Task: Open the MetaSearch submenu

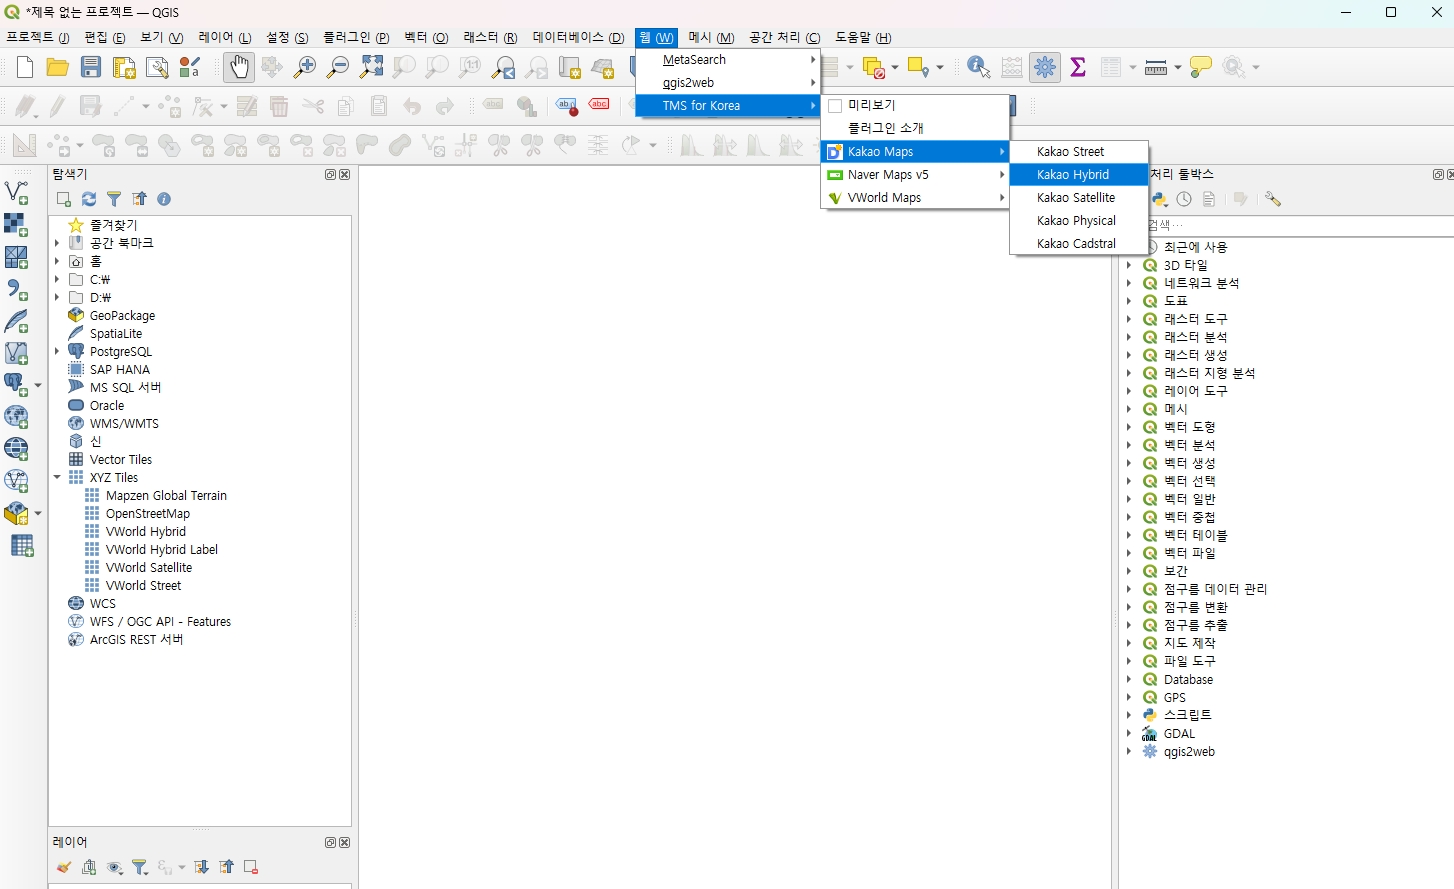Action: [728, 60]
